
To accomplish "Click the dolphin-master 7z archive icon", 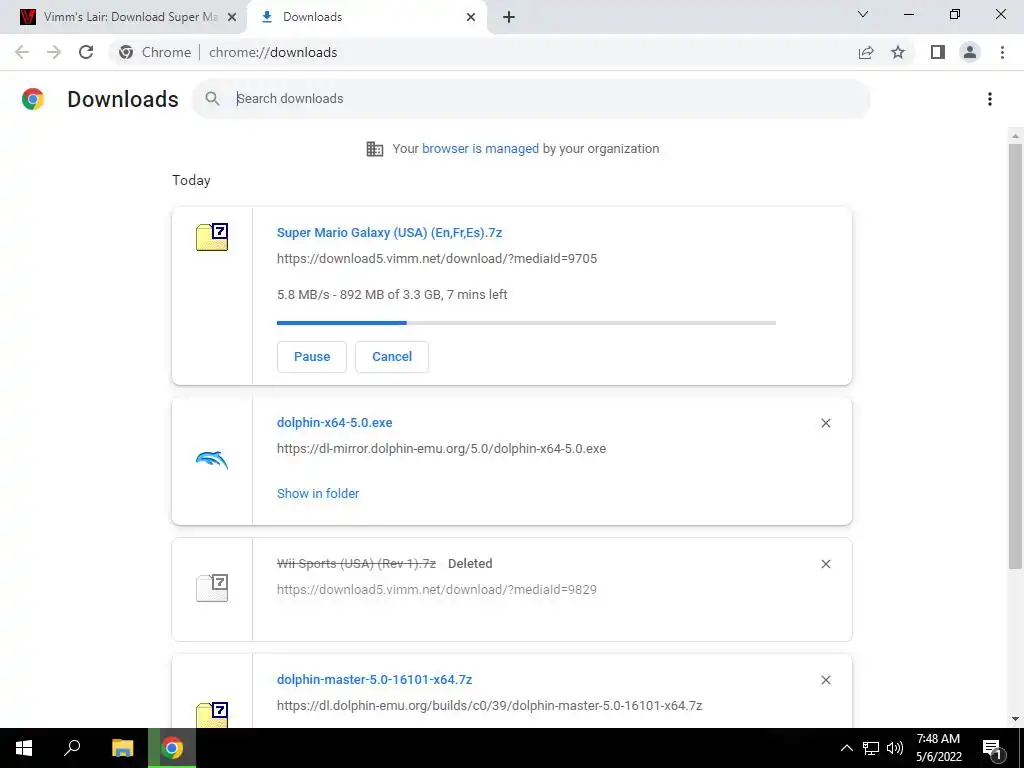I will point(212,714).
